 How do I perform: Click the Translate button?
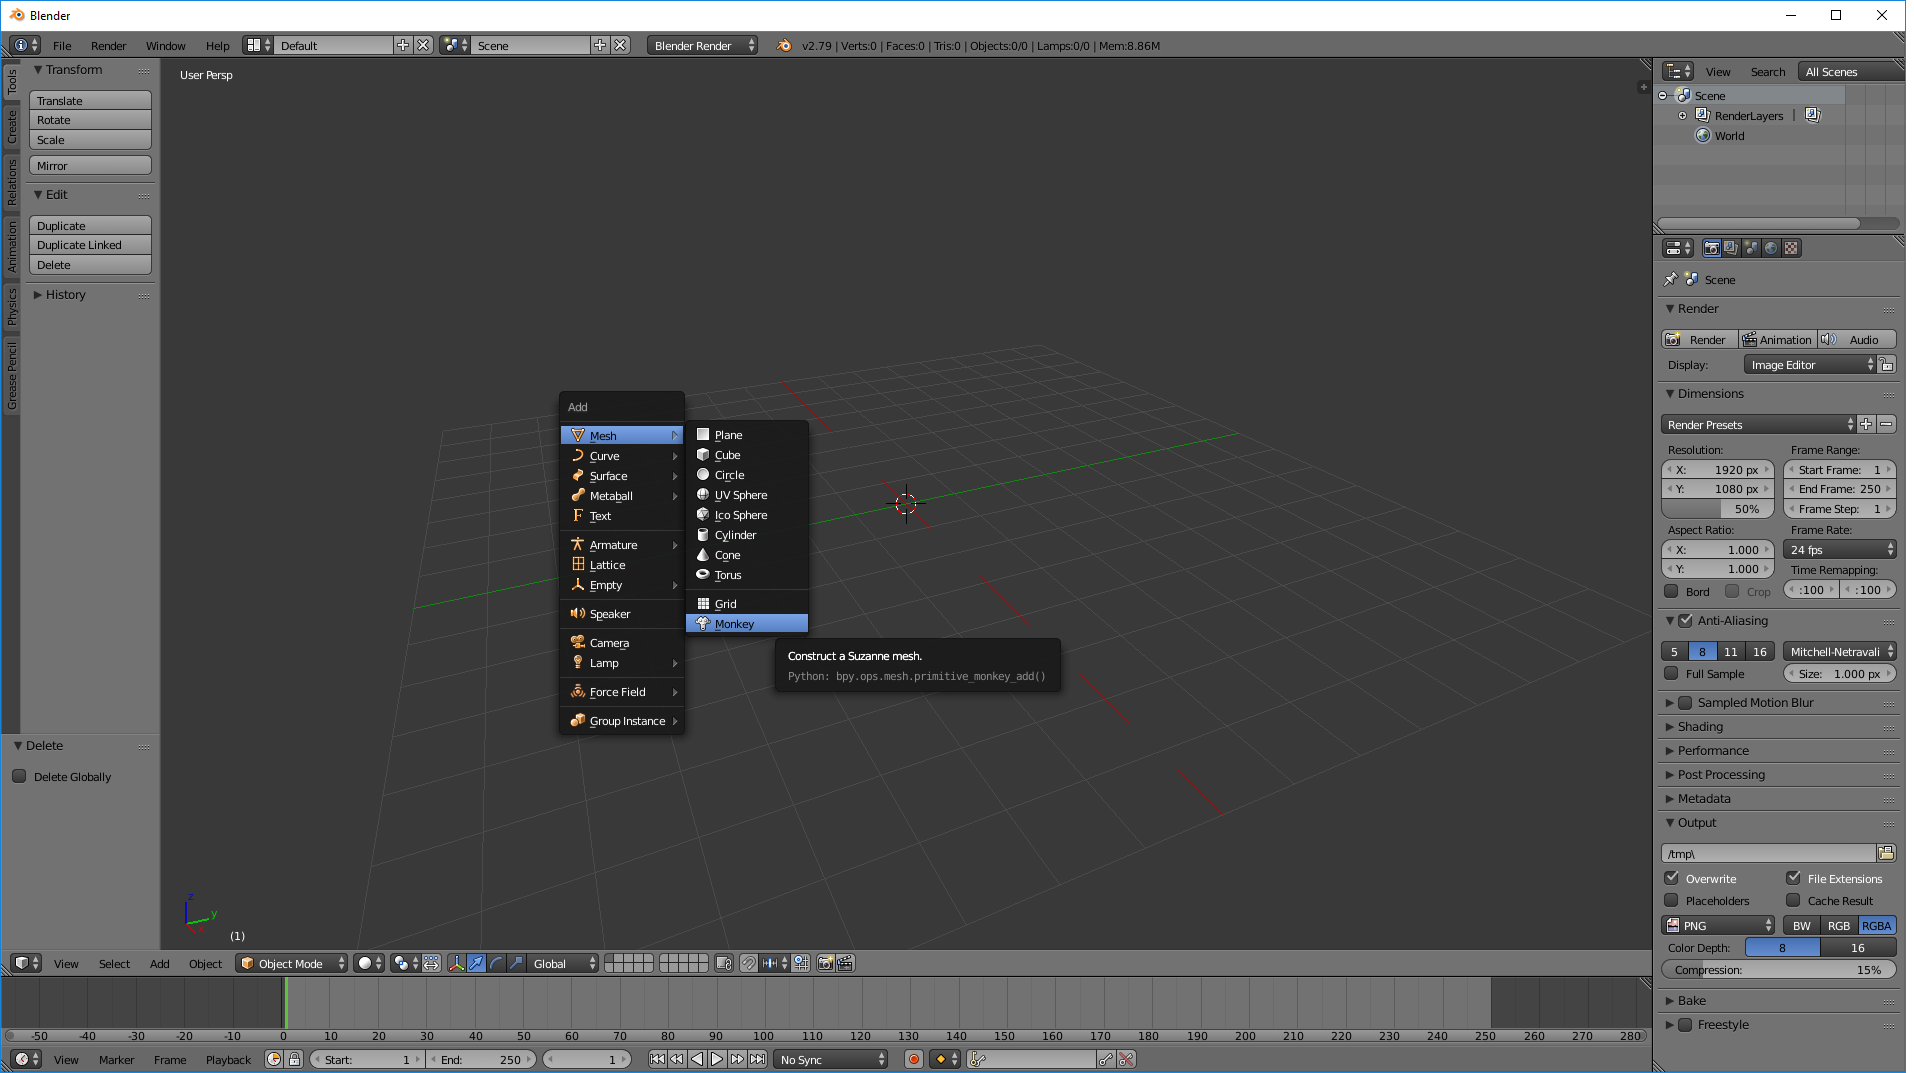90,101
